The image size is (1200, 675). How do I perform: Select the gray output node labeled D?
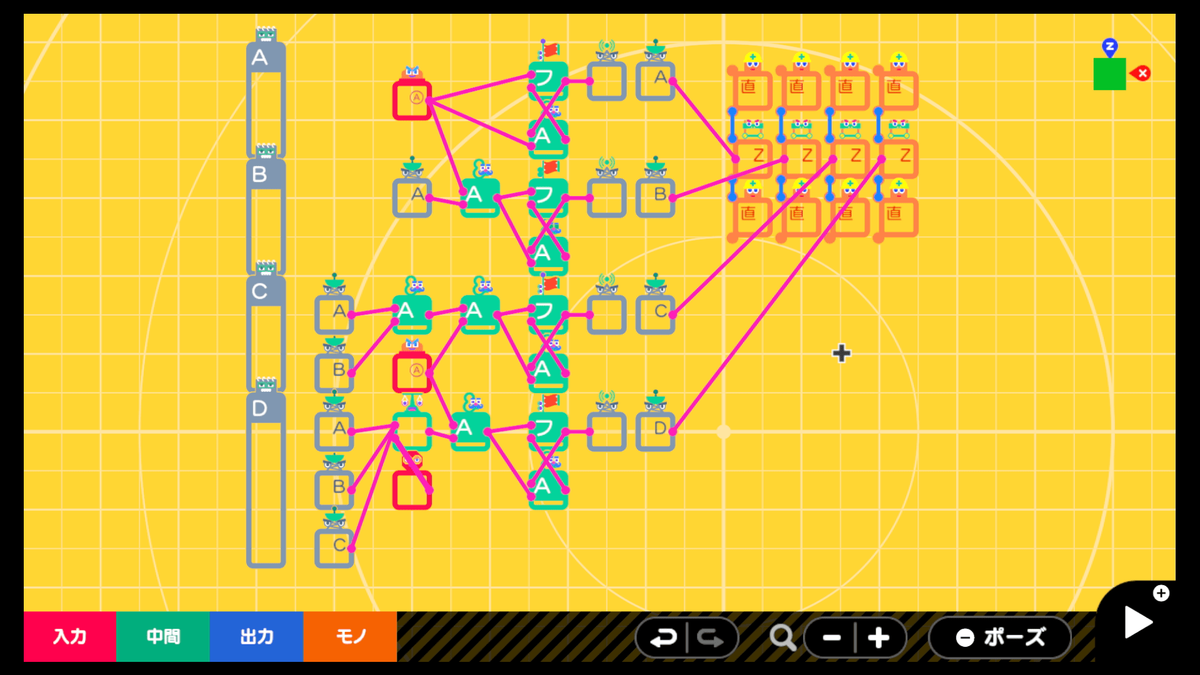tap(656, 431)
